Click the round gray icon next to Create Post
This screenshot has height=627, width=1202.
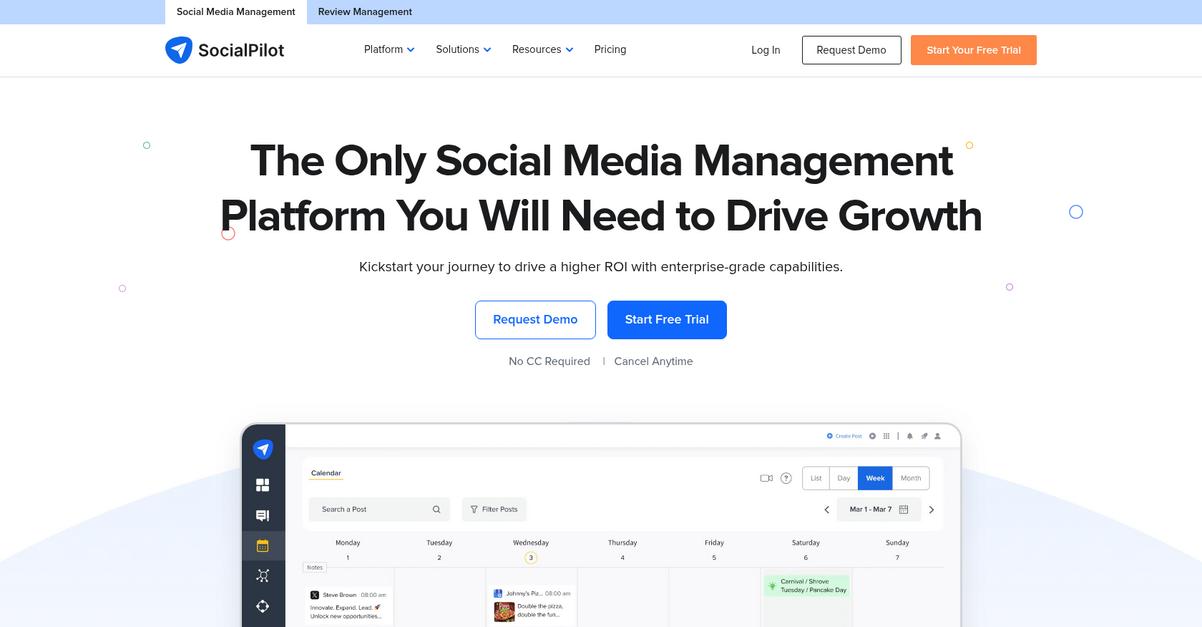(x=872, y=436)
